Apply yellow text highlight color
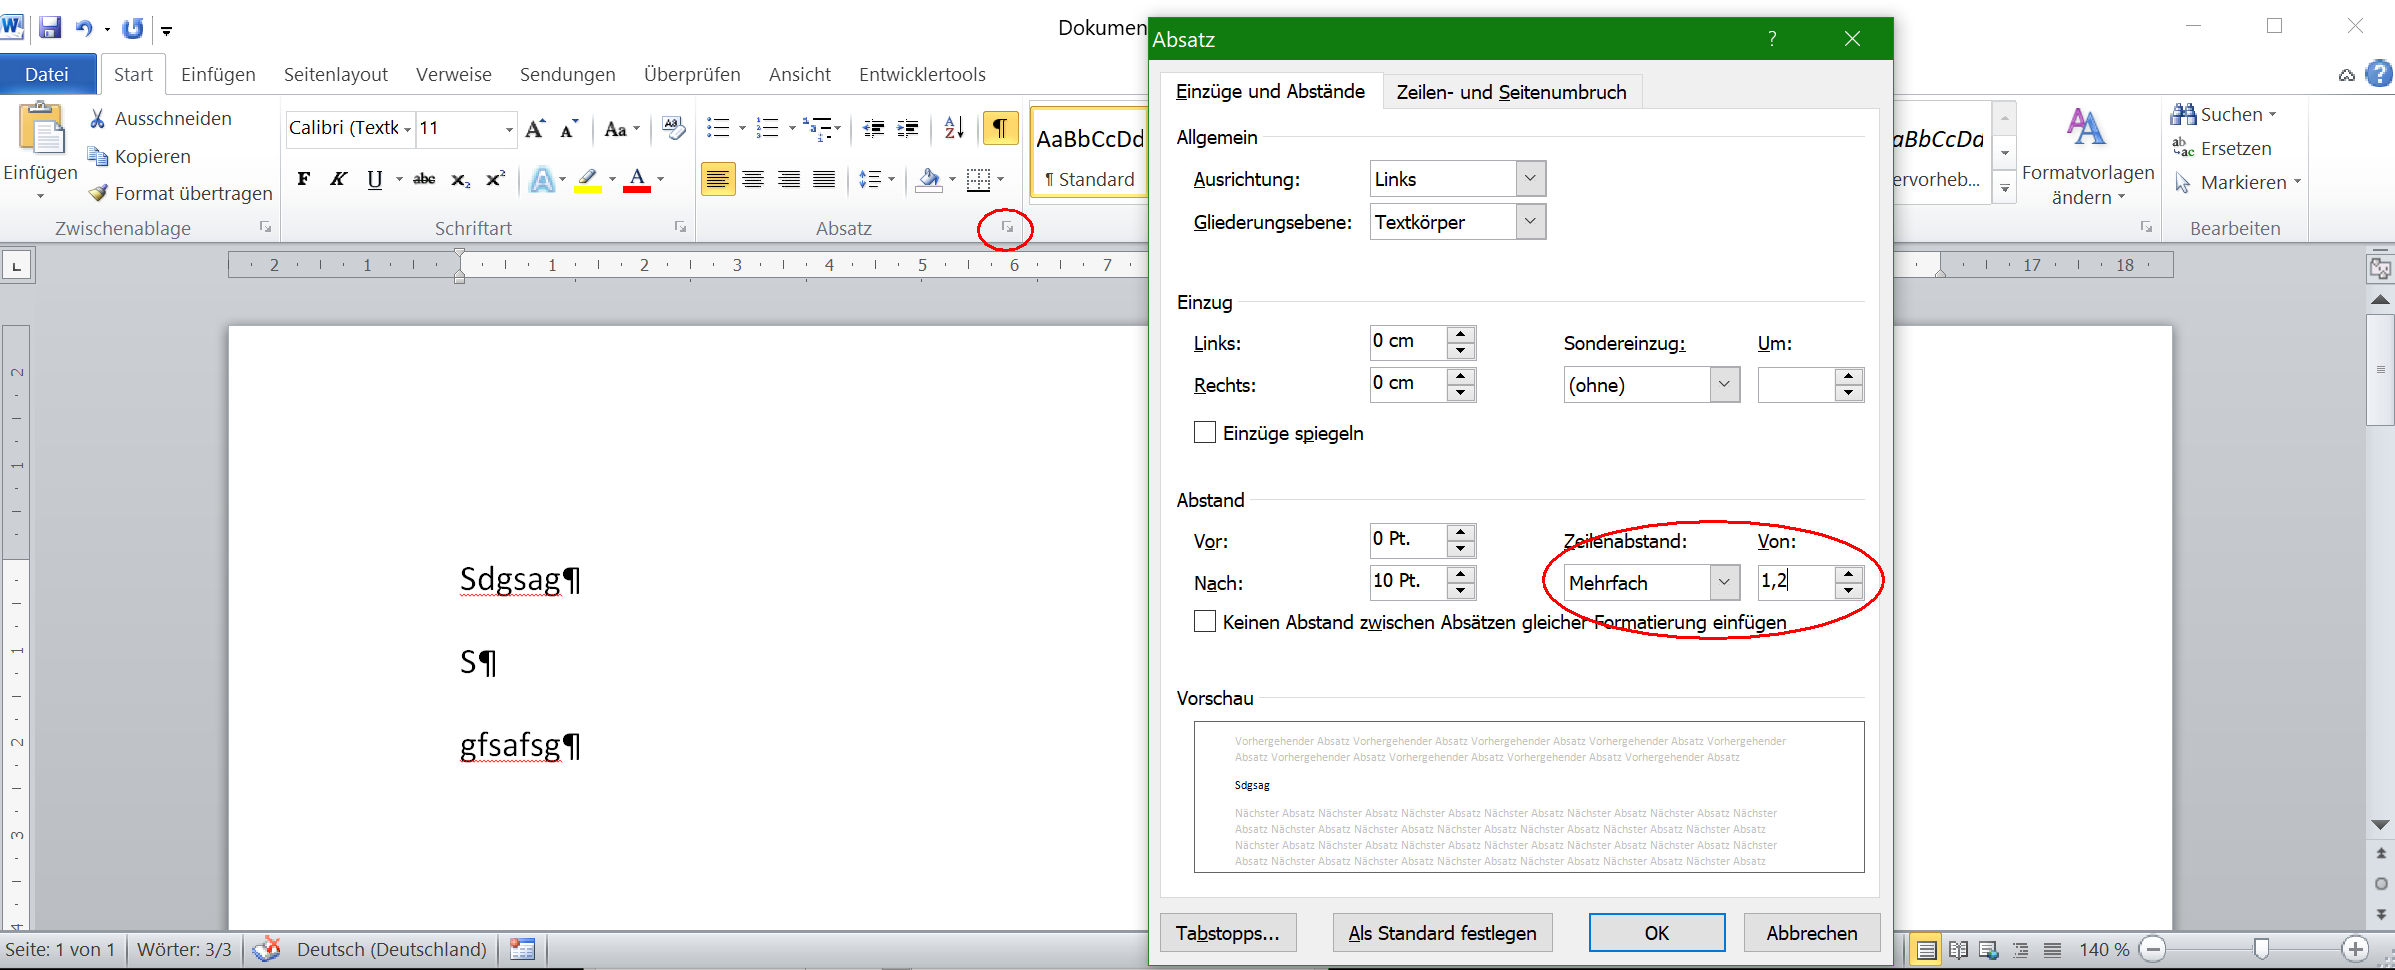The height and width of the screenshot is (970, 2395). click(588, 179)
